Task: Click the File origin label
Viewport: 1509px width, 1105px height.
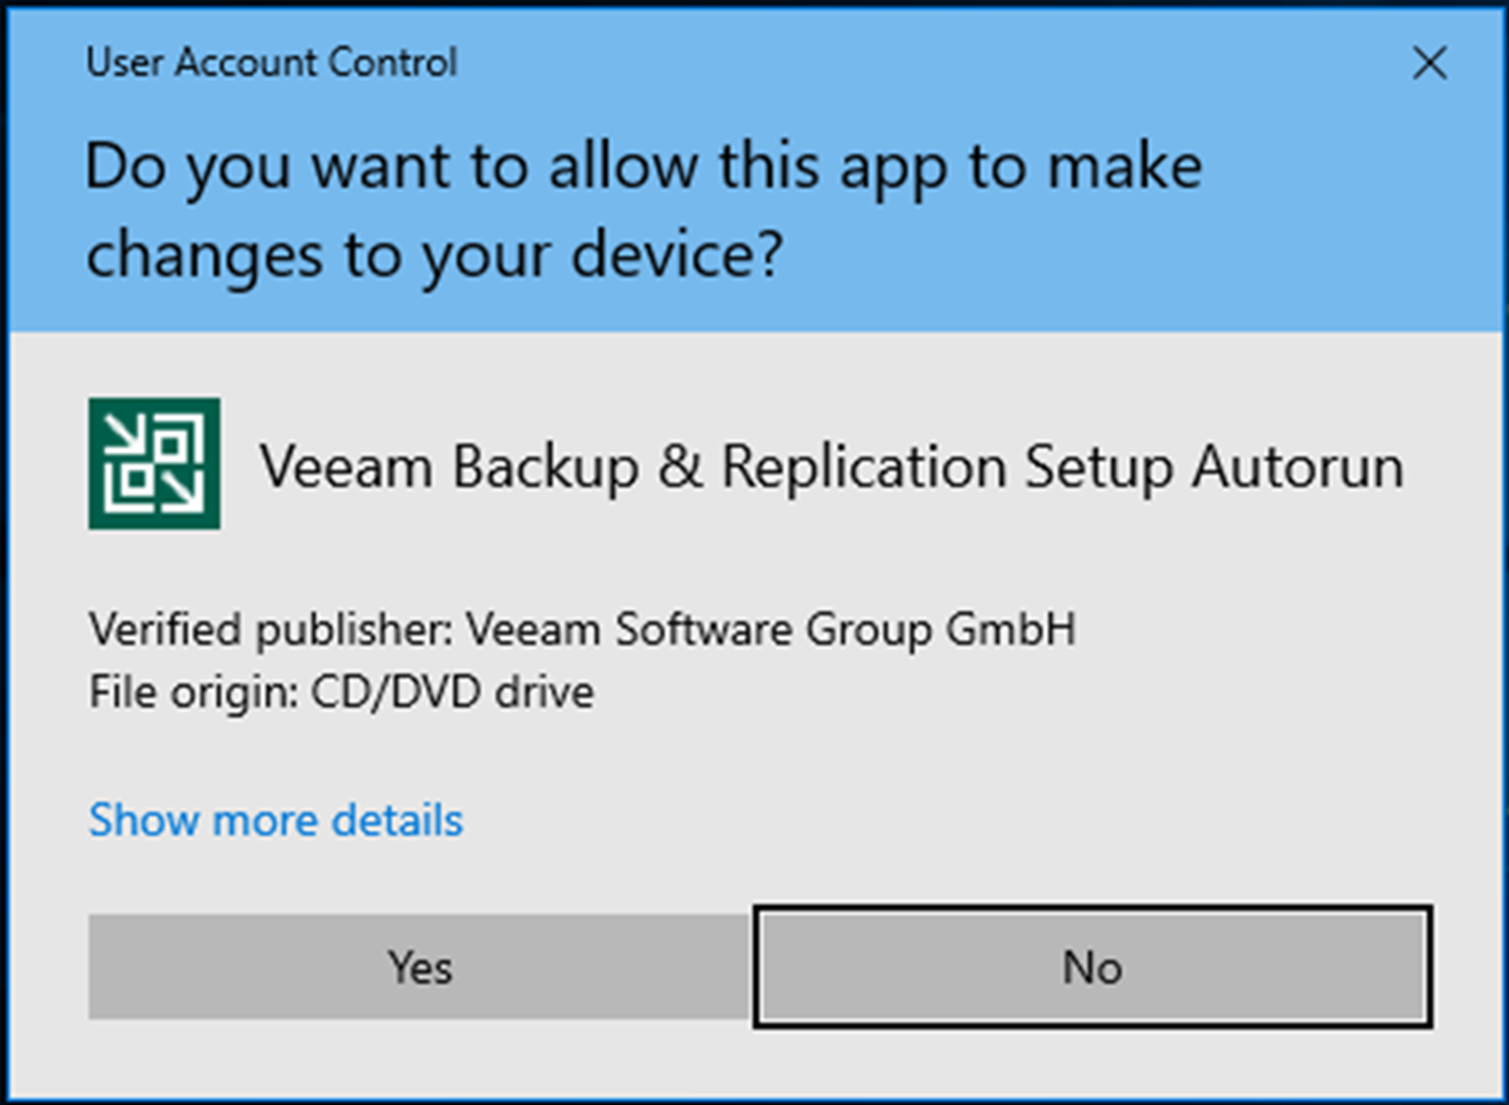Action: tap(194, 692)
